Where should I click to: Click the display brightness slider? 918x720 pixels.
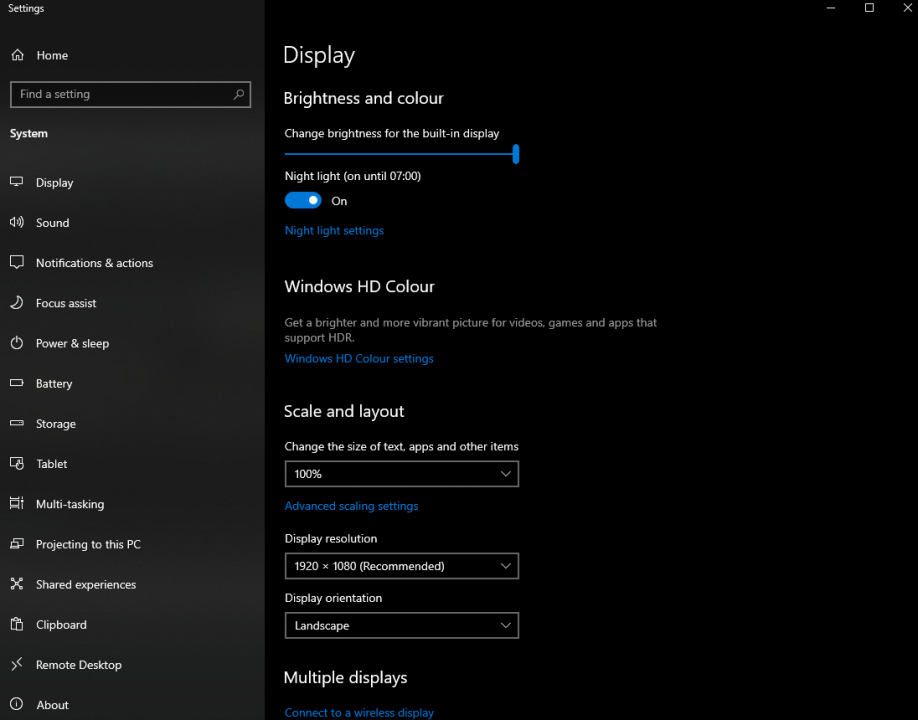click(x=400, y=154)
